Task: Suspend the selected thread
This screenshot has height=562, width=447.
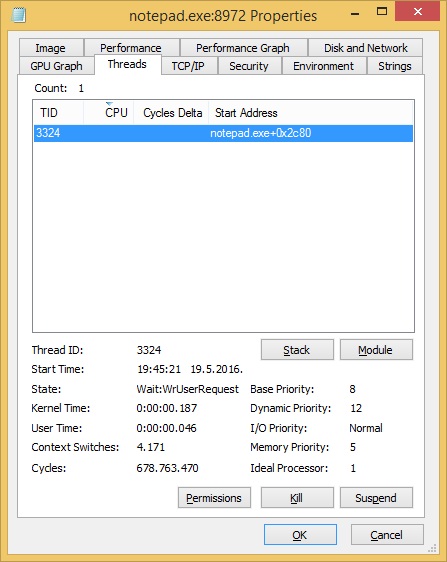Action: coord(376,498)
